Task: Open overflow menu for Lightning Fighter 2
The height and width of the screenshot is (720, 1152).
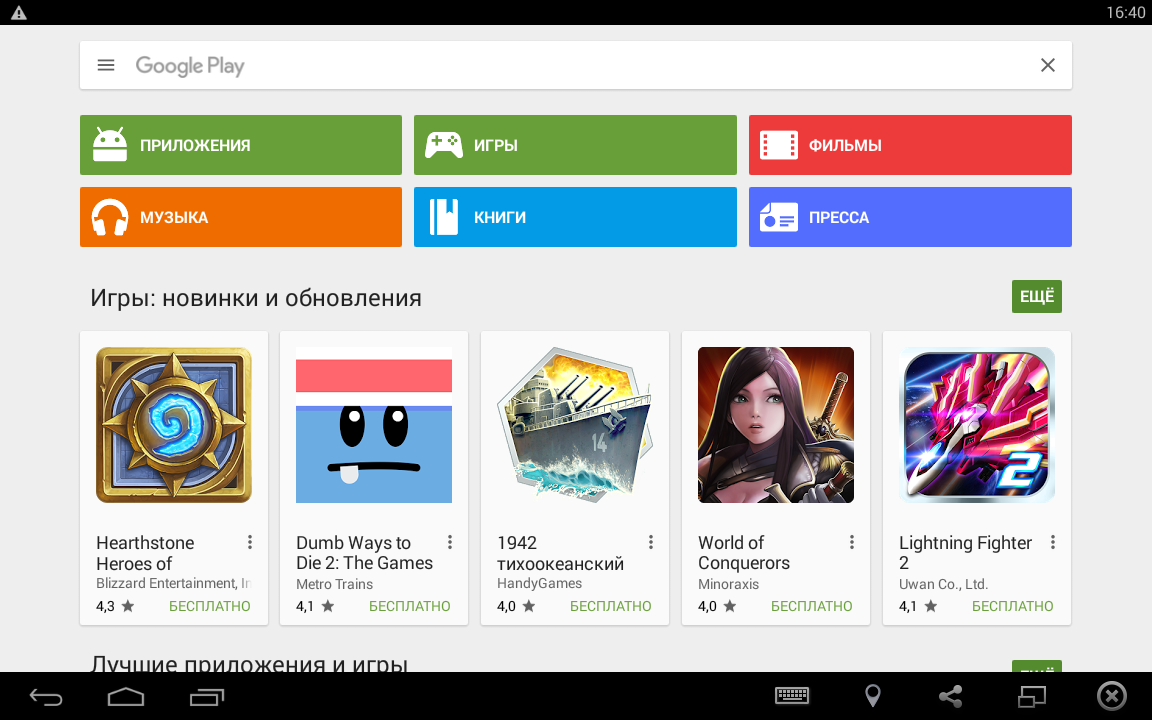Action: coord(1053,542)
